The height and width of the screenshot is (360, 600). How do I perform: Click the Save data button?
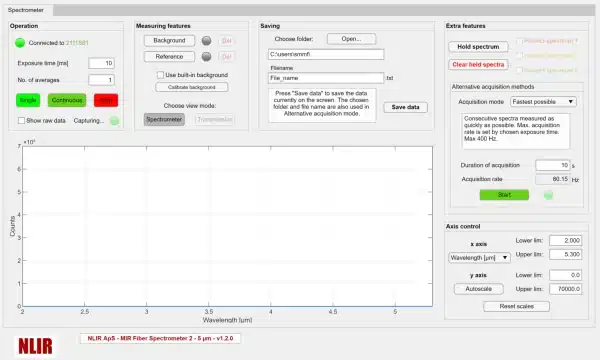405,107
